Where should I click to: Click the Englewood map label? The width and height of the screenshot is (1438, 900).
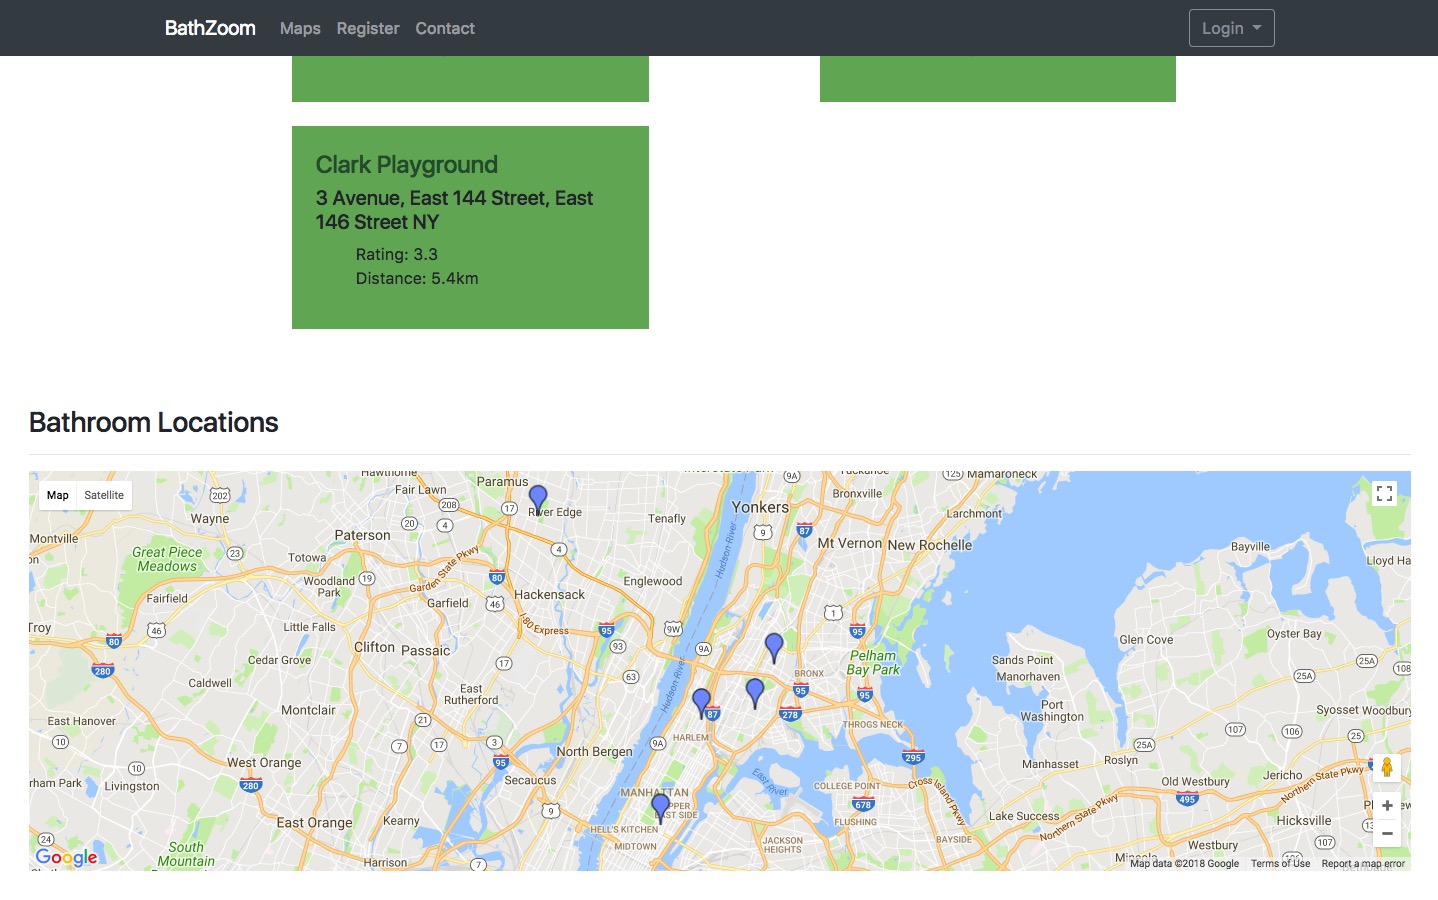coord(653,581)
